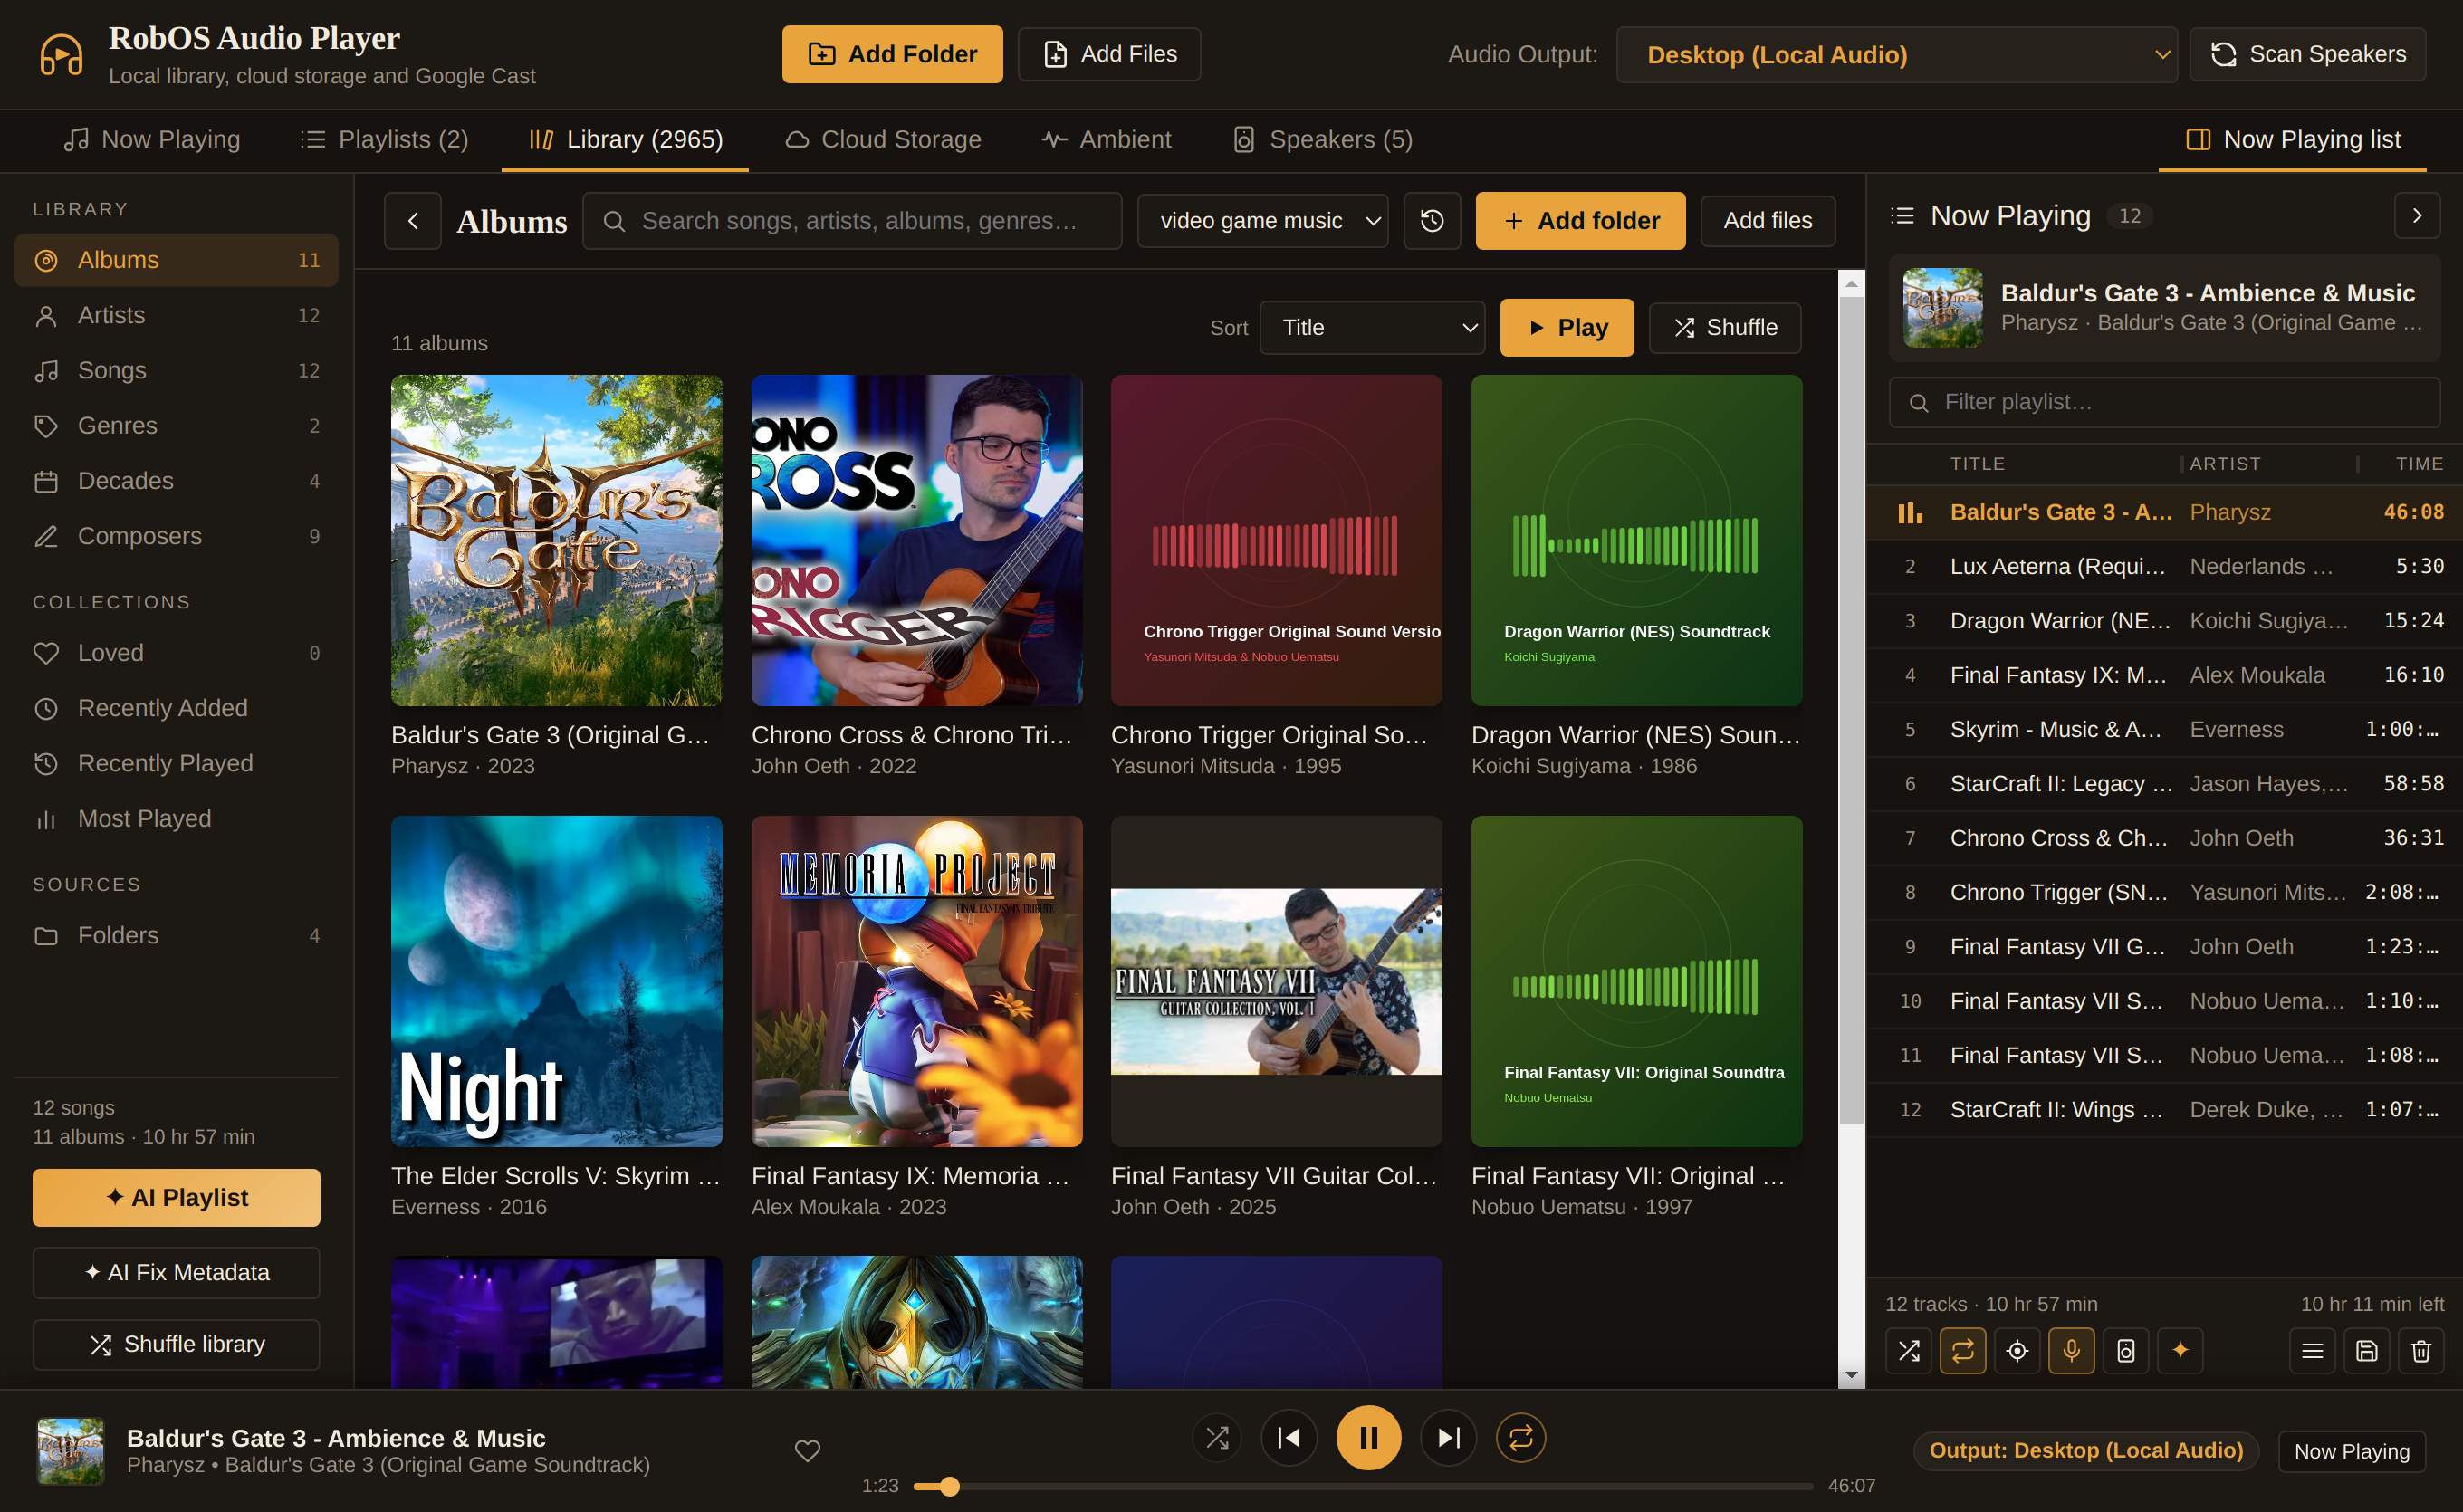This screenshot has width=2463, height=1512.
Task: Open Genres in the library sidebar
Action: coord(176,425)
